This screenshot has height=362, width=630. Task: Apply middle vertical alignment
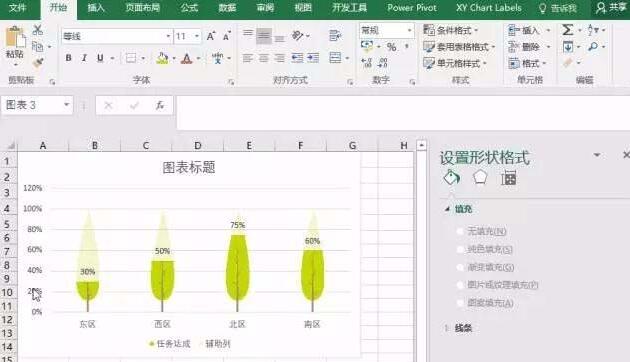click(264, 36)
